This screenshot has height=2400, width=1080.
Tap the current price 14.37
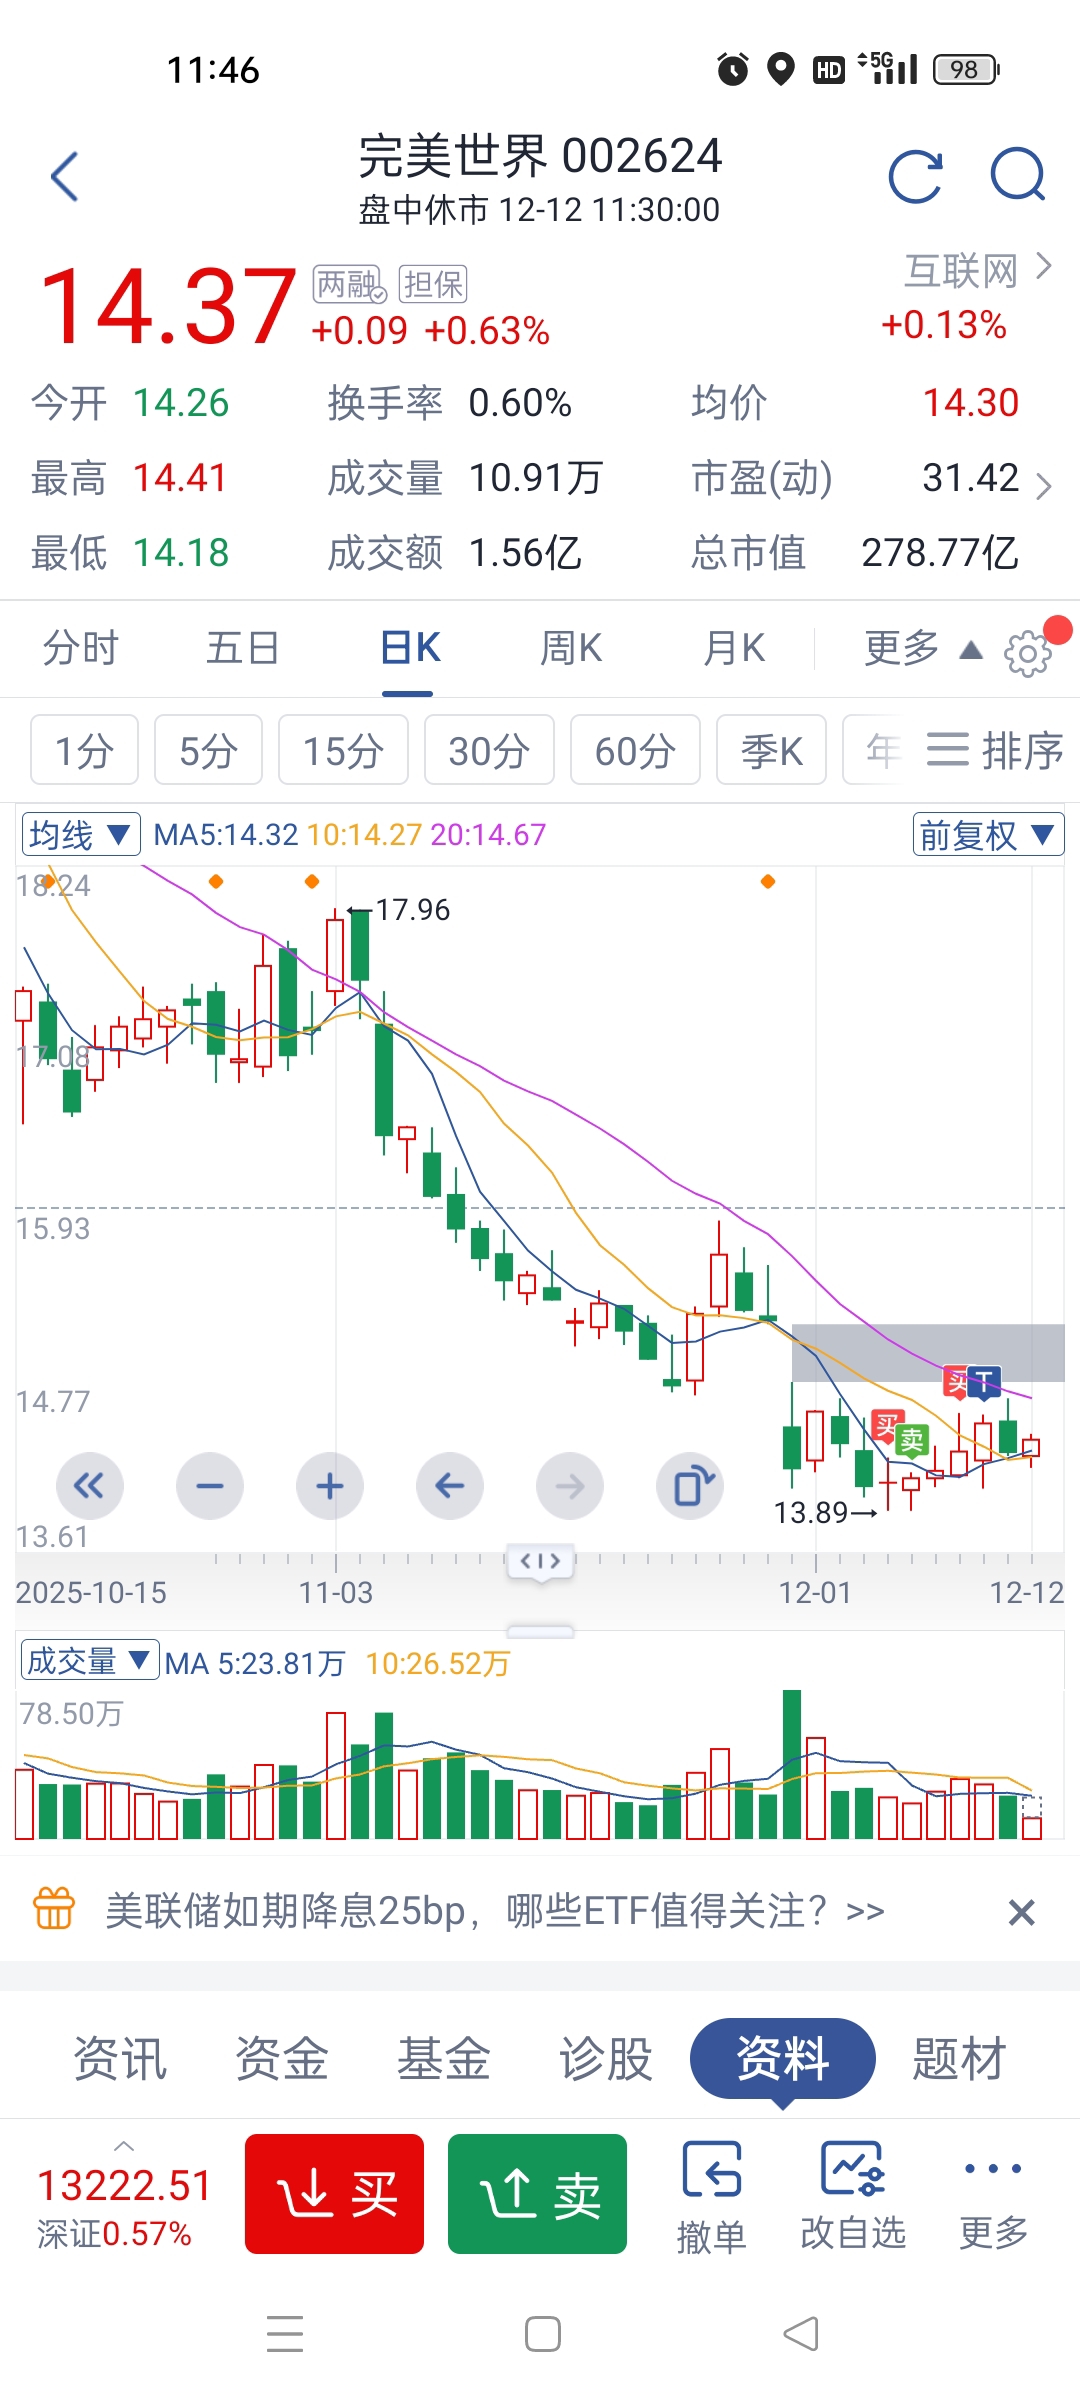168,307
